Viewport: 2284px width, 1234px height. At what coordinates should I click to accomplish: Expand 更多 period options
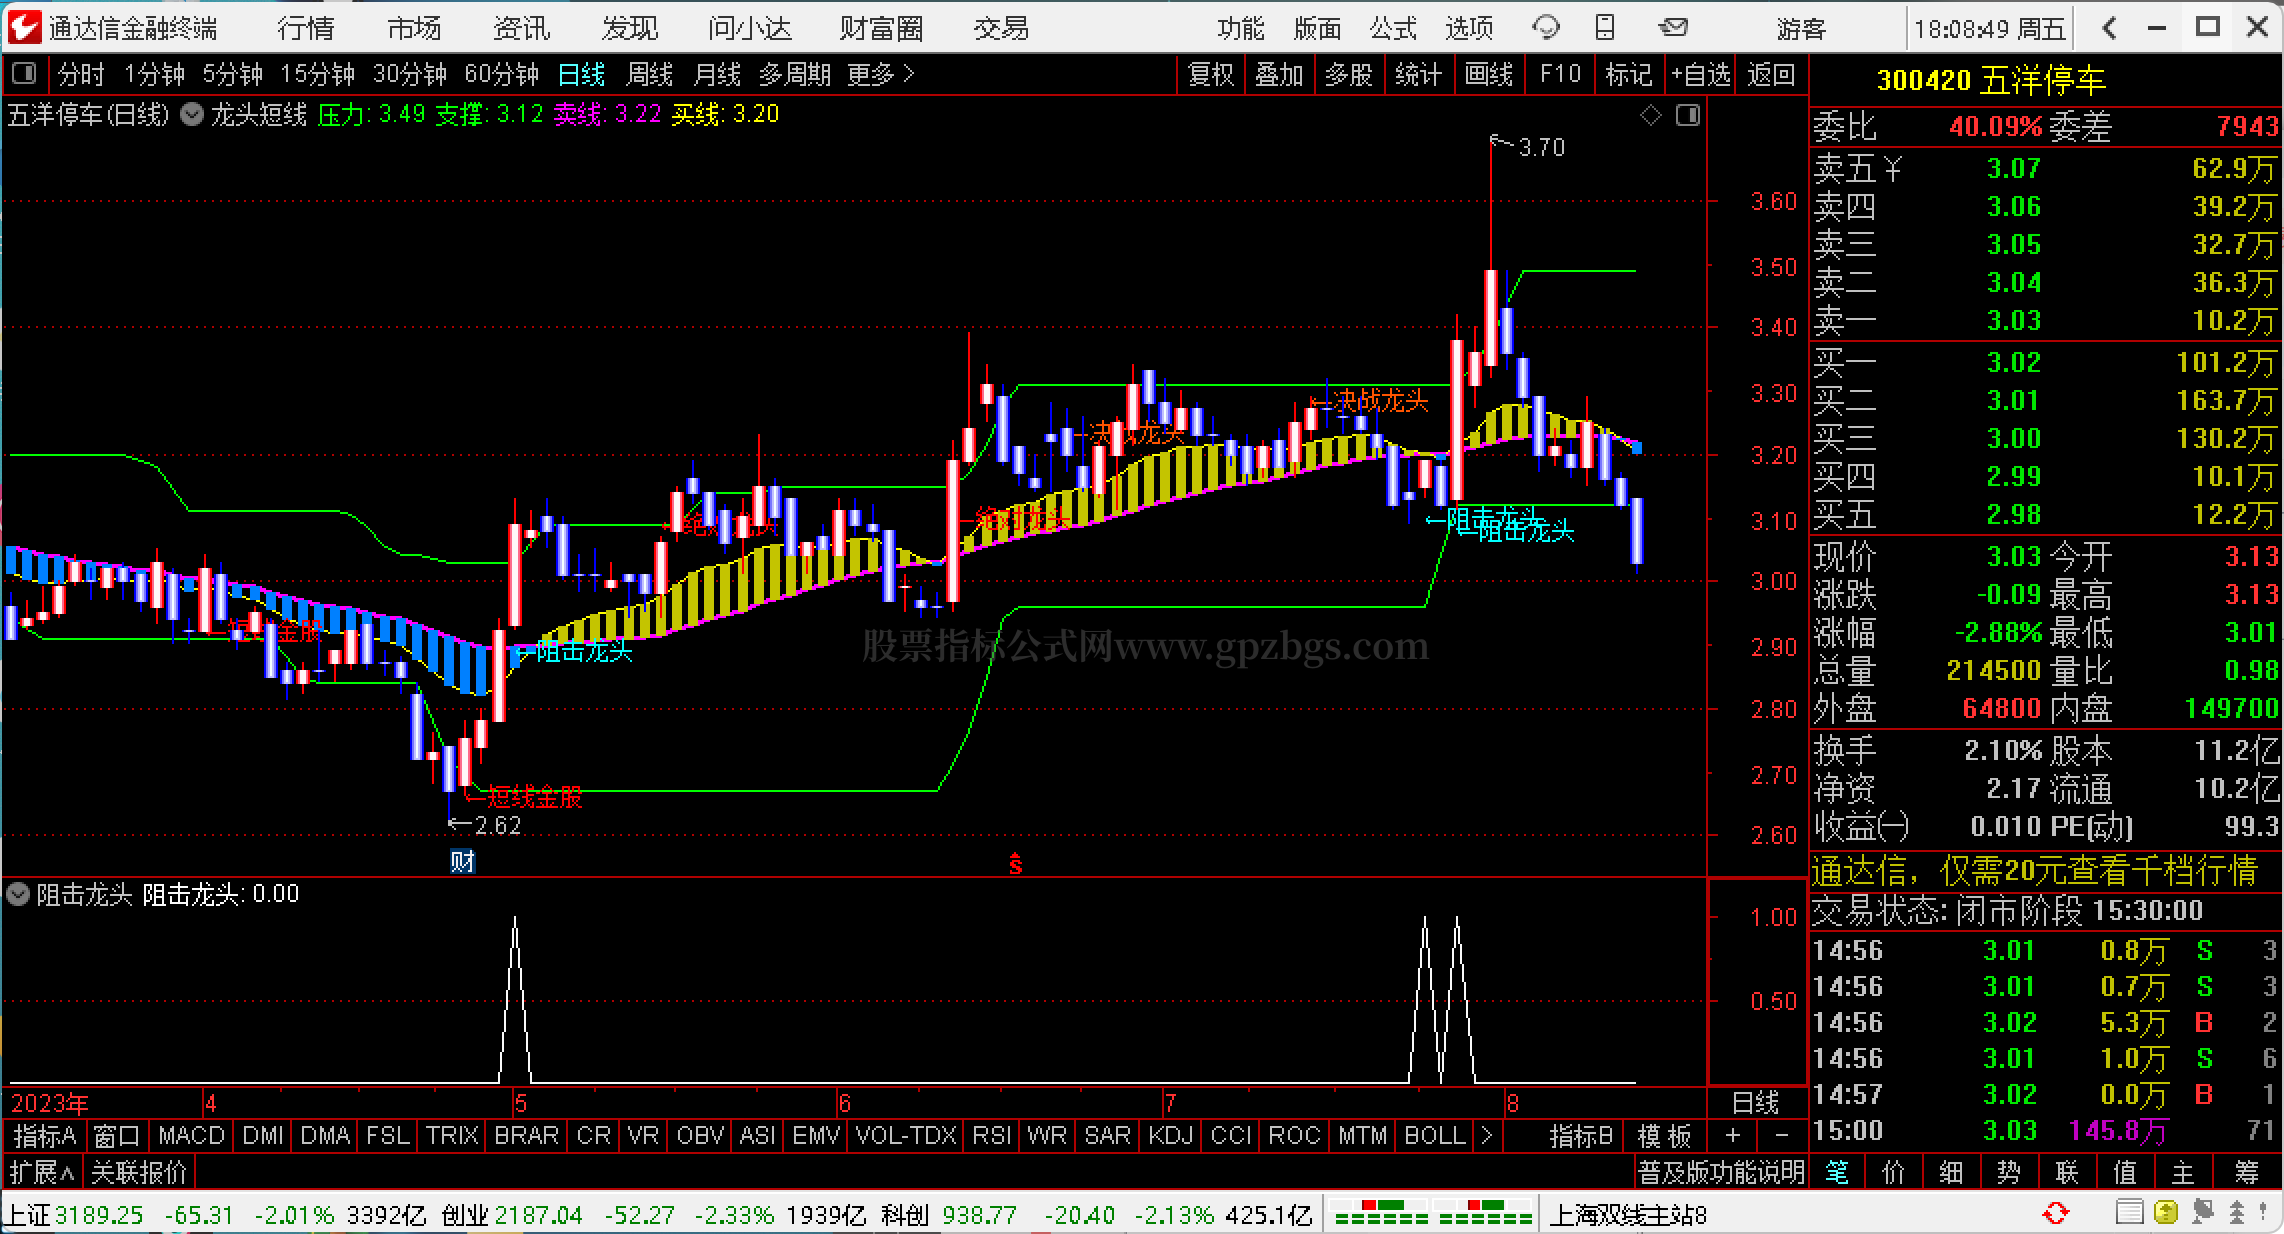881,75
